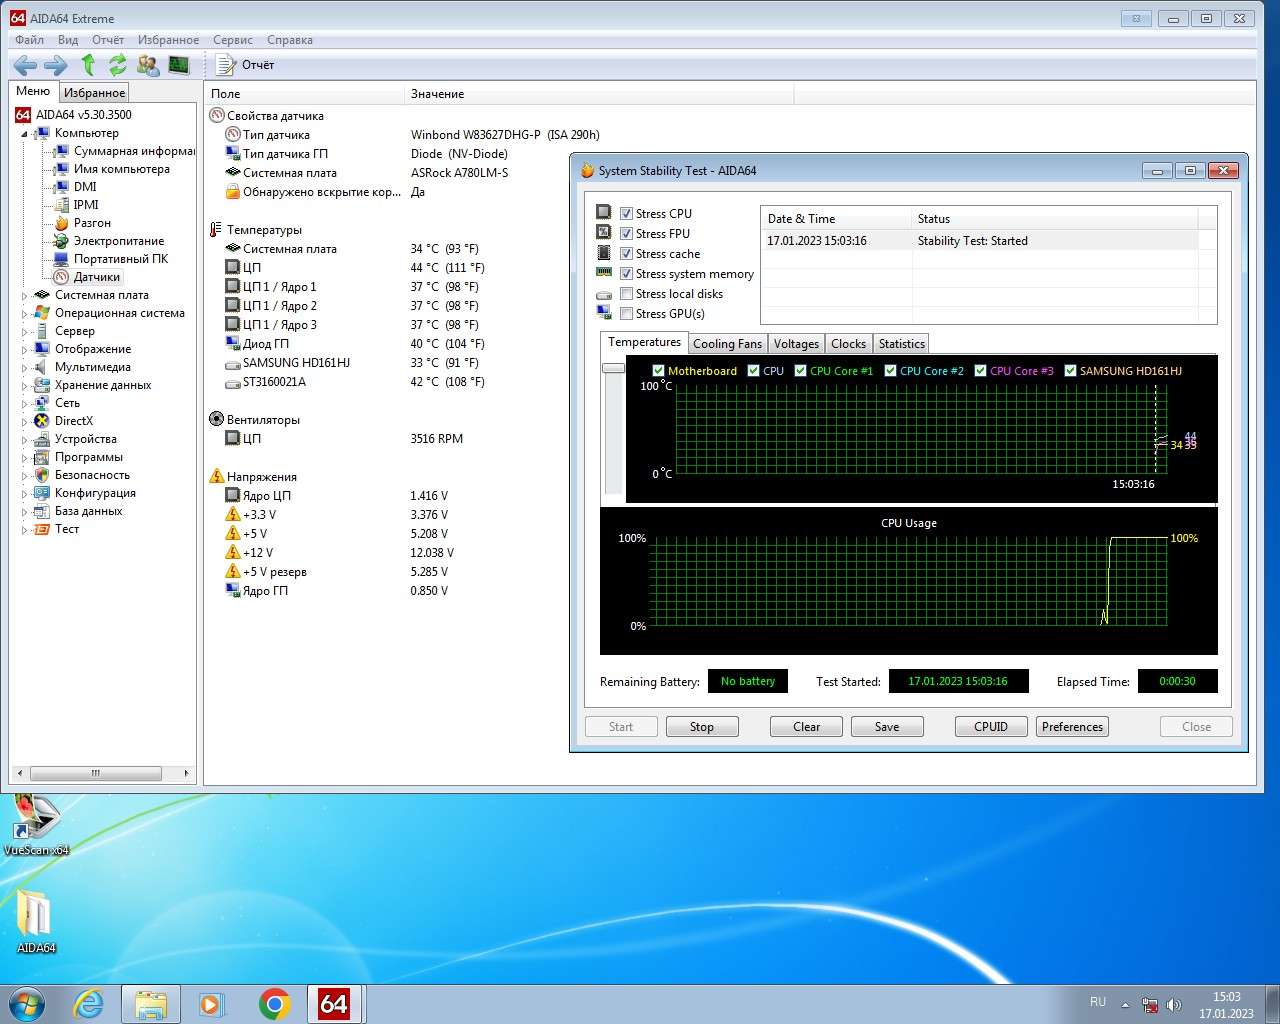
Task: Click the green Up arrow toolbar icon
Action: coord(88,65)
